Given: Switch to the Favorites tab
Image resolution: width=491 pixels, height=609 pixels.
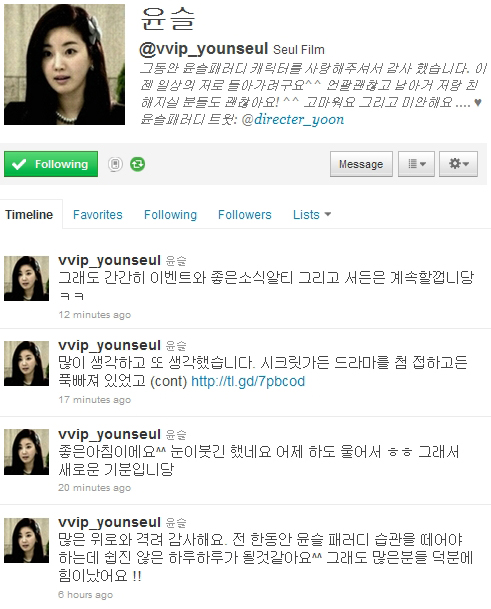Looking at the screenshot, I should pyautogui.click(x=98, y=214).
